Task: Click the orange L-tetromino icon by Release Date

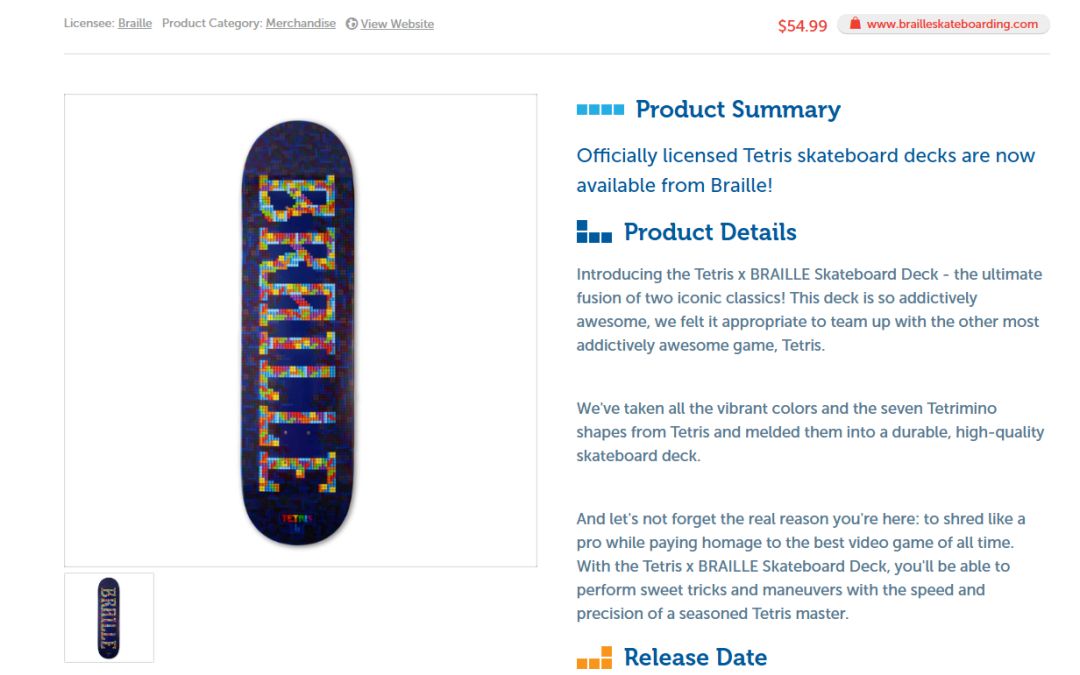Action: coord(594,658)
